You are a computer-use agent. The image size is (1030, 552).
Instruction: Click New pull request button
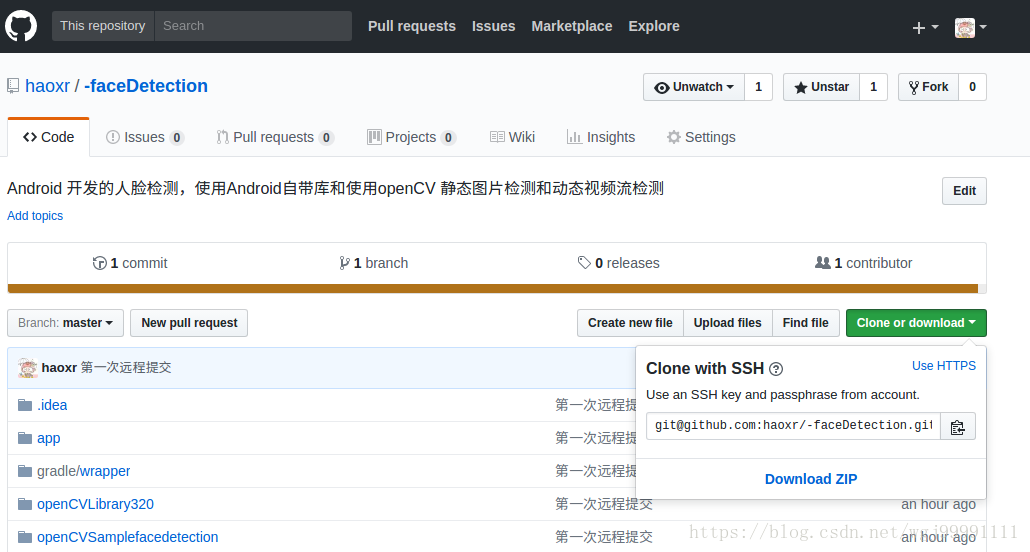coord(189,323)
